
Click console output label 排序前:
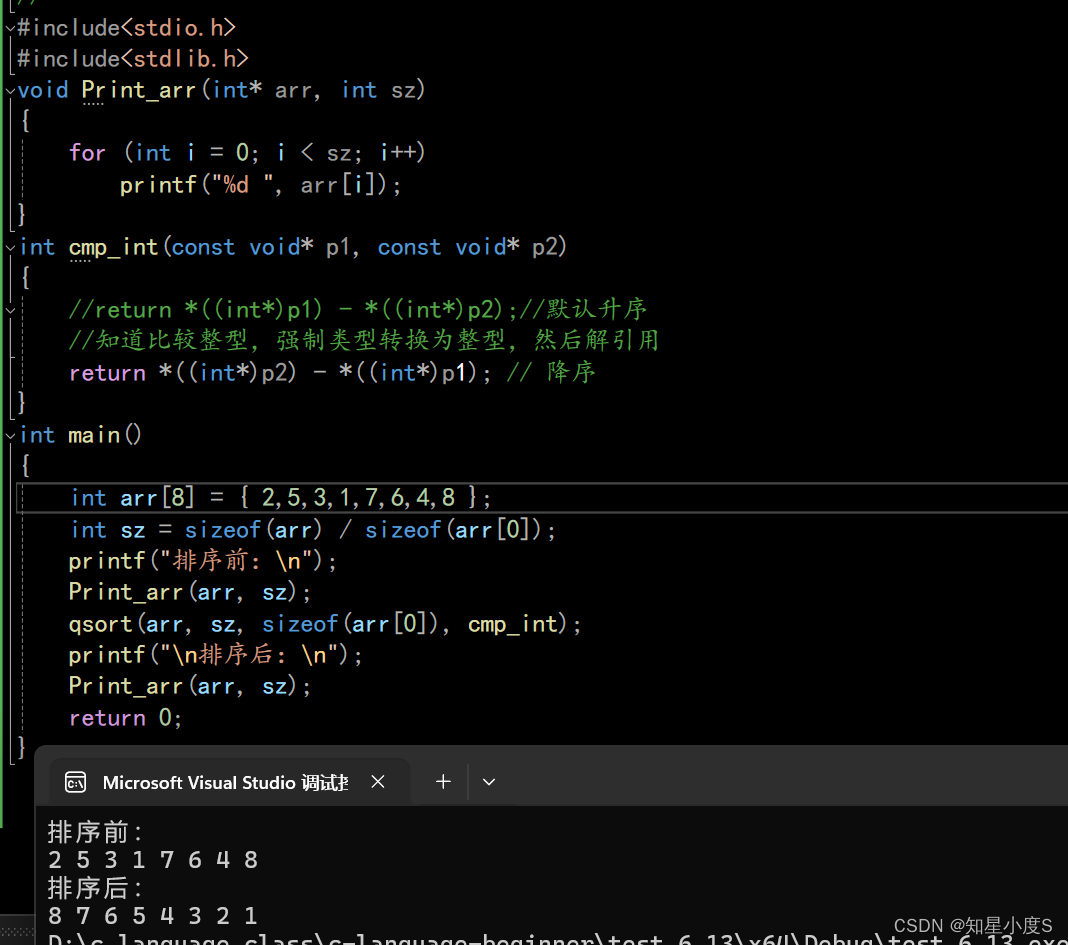95,833
